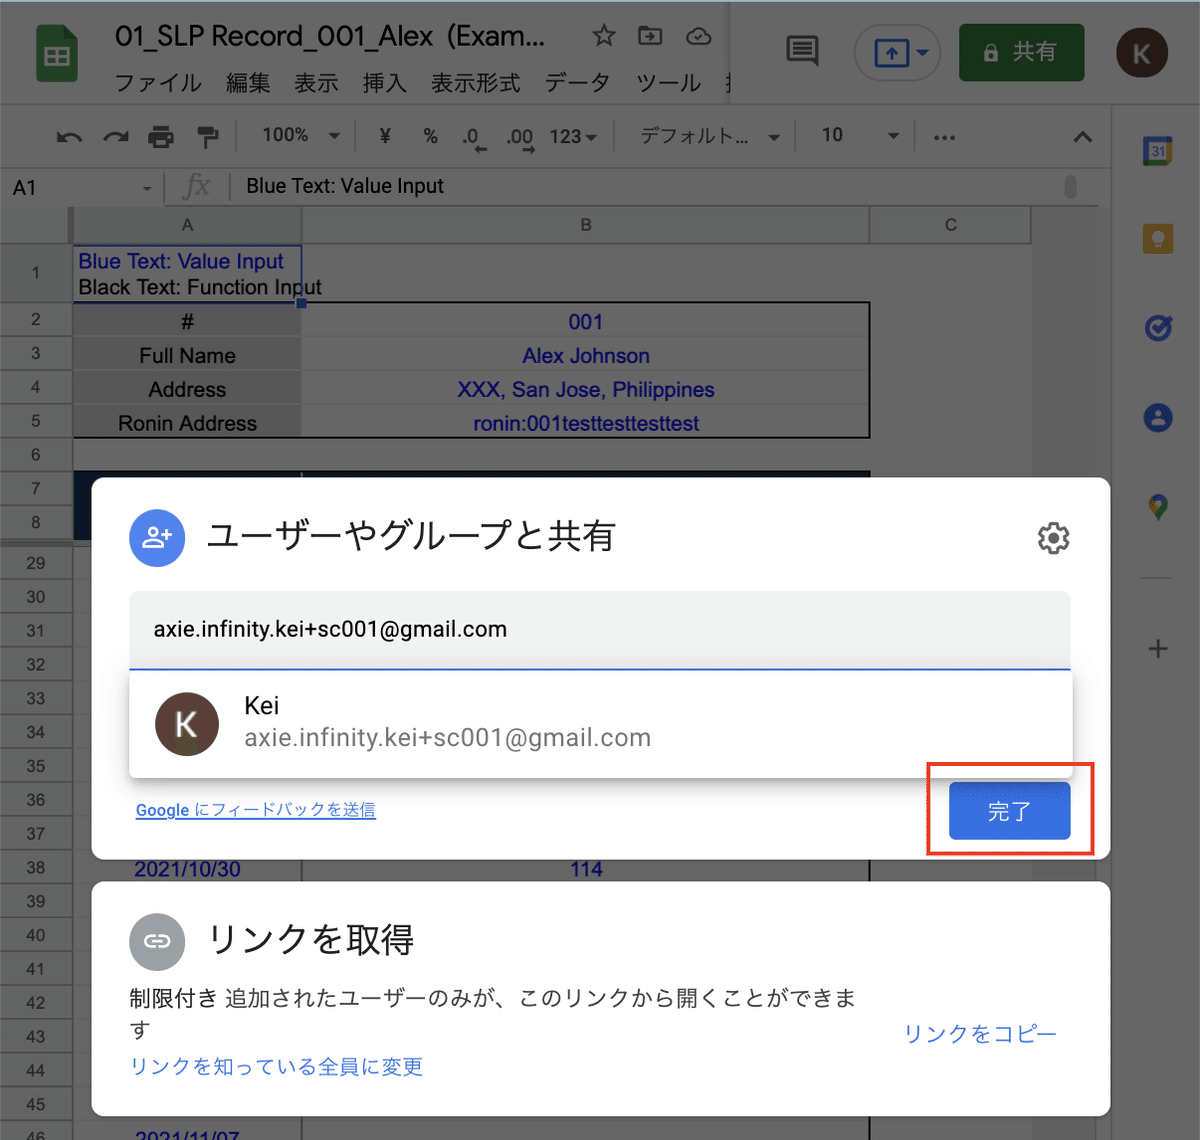Screen dimensions: 1200x1140
Task: Print the spreadsheet
Action: coord(161,136)
